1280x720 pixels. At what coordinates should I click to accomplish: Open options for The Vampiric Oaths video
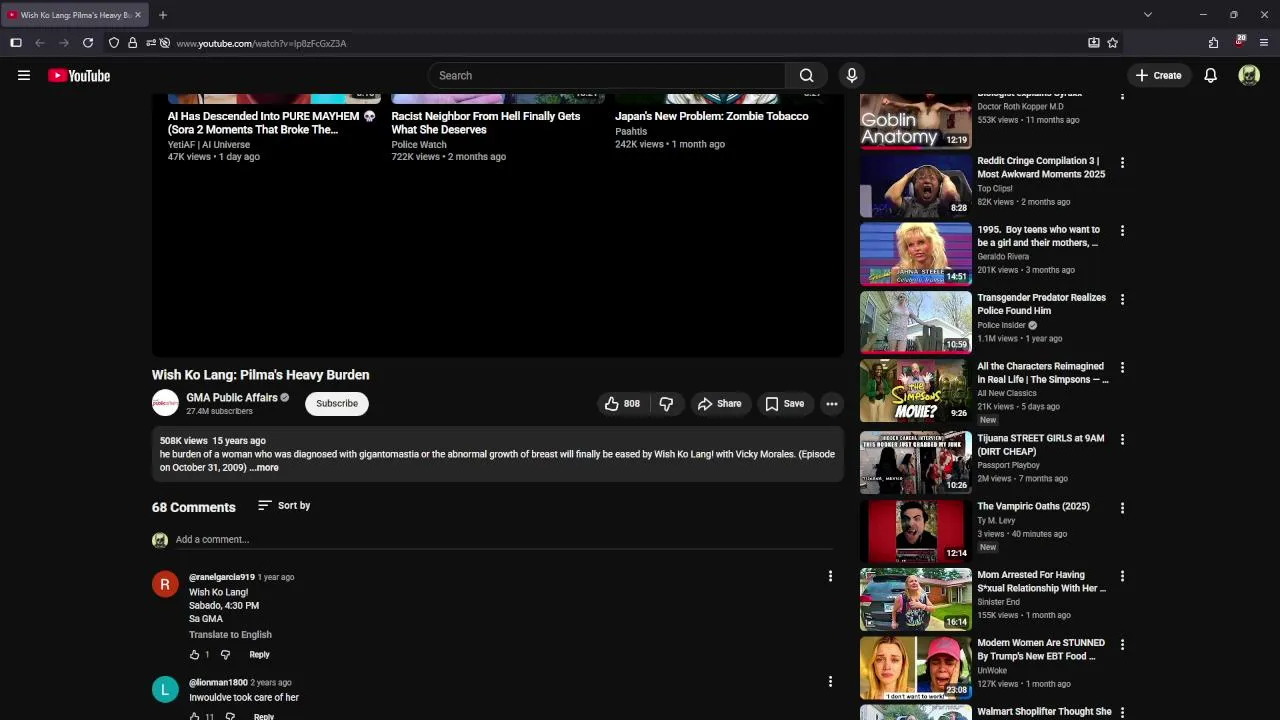pyautogui.click(x=1122, y=508)
